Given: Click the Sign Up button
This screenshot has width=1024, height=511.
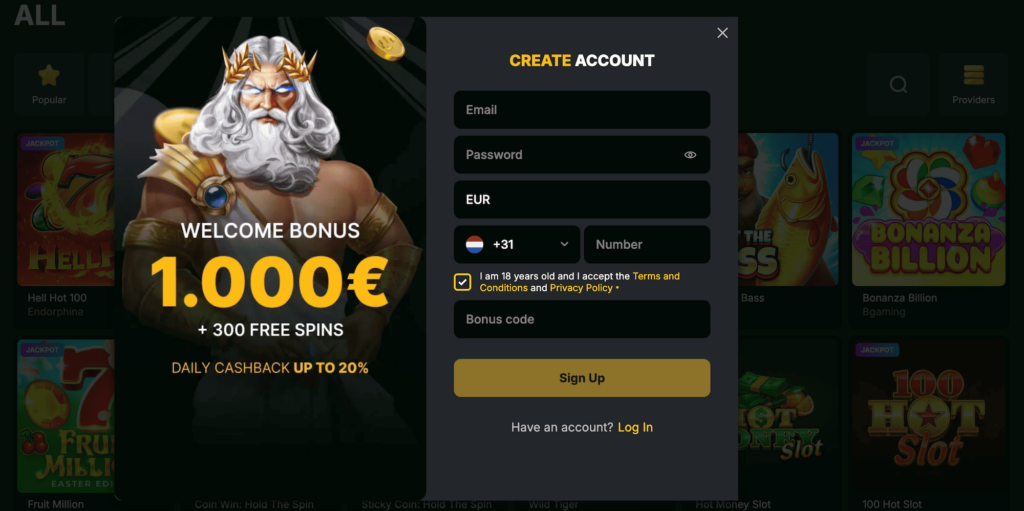Looking at the screenshot, I should click(x=582, y=378).
